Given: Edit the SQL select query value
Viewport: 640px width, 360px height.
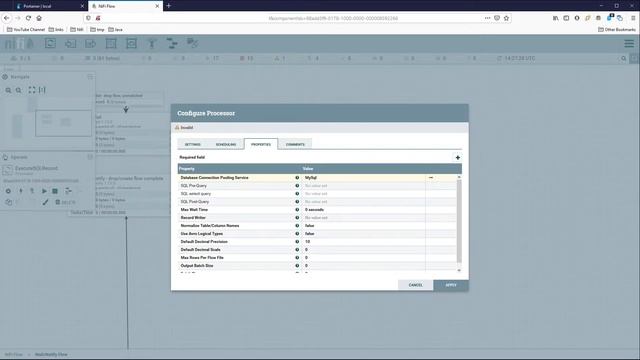Looking at the screenshot, I should (363, 193).
